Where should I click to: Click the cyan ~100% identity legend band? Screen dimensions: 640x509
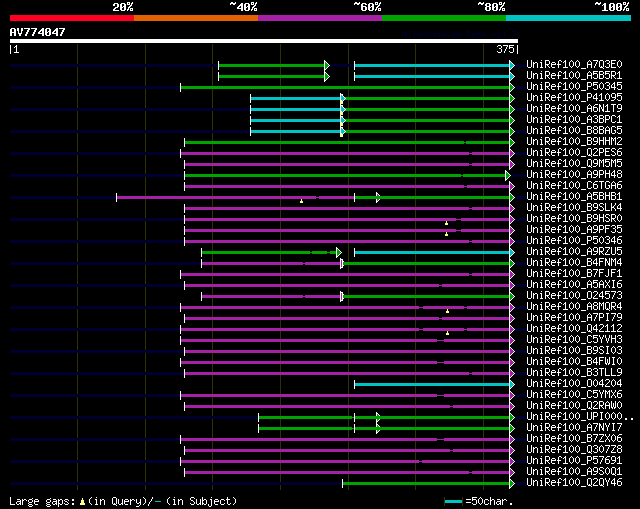pyautogui.click(x=569, y=18)
